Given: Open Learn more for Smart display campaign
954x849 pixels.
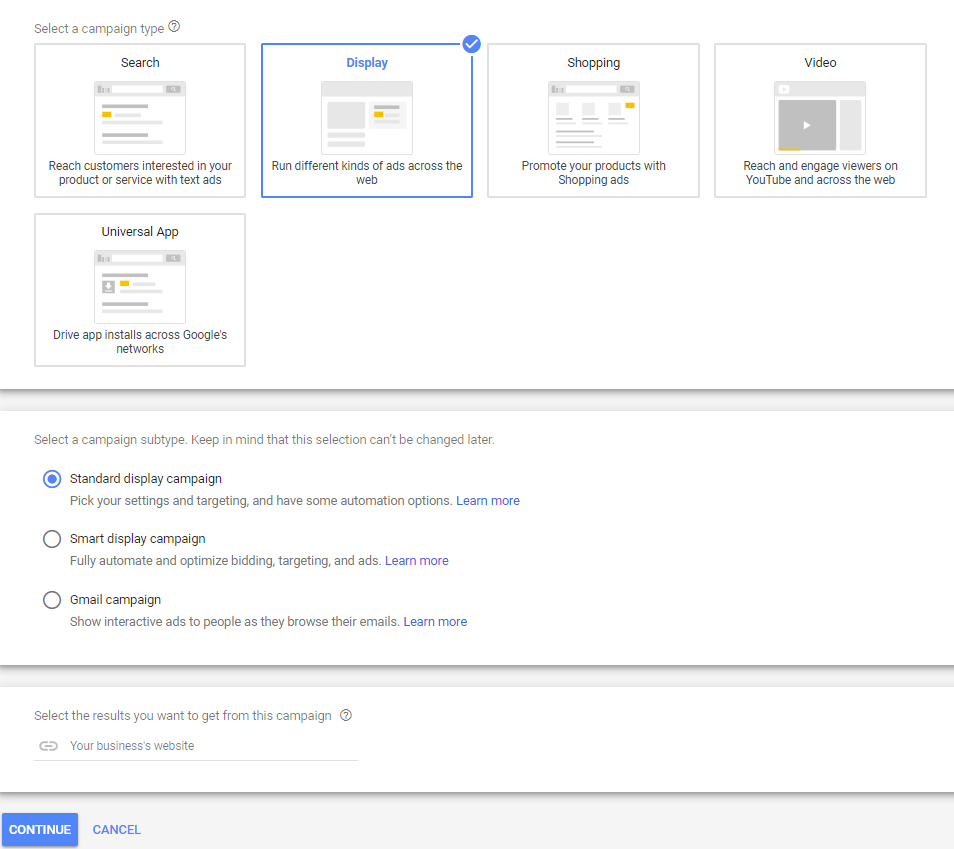Looking at the screenshot, I should coord(416,560).
